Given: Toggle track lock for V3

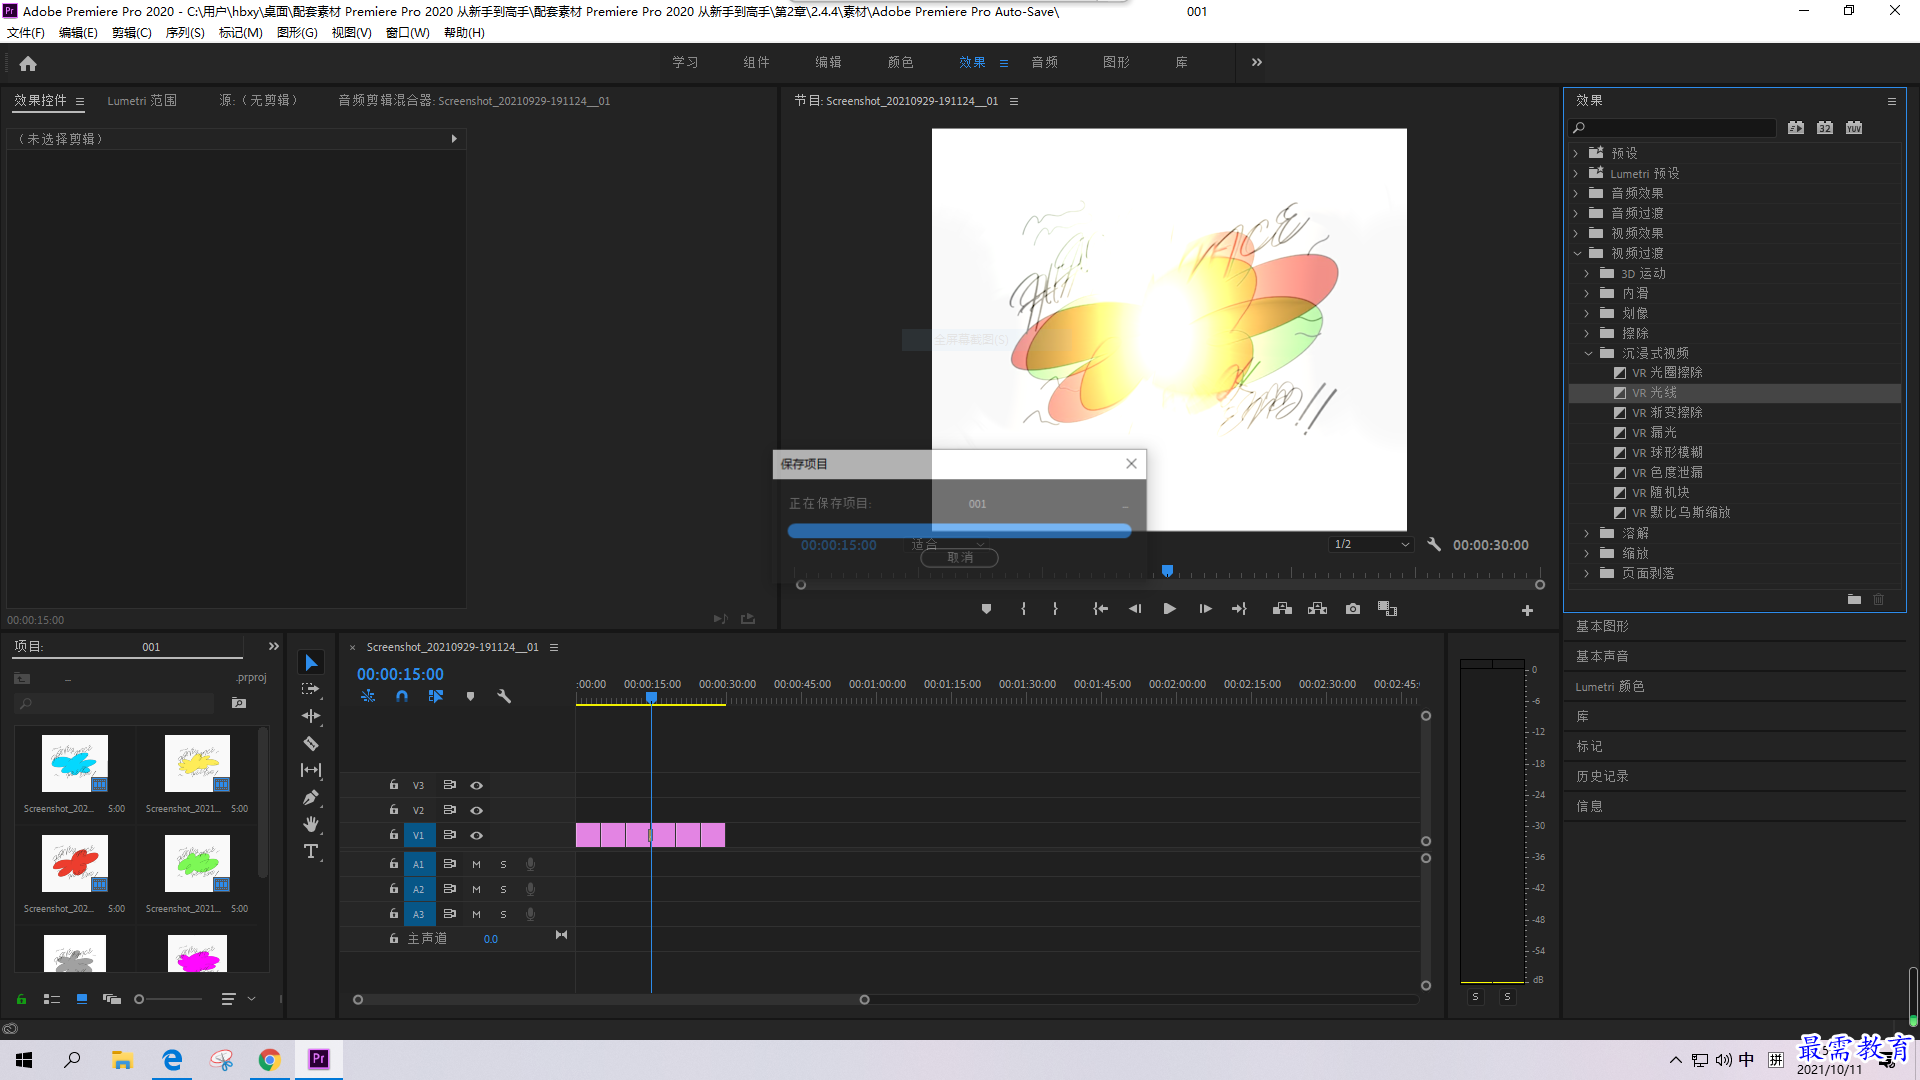Looking at the screenshot, I should [x=394, y=785].
